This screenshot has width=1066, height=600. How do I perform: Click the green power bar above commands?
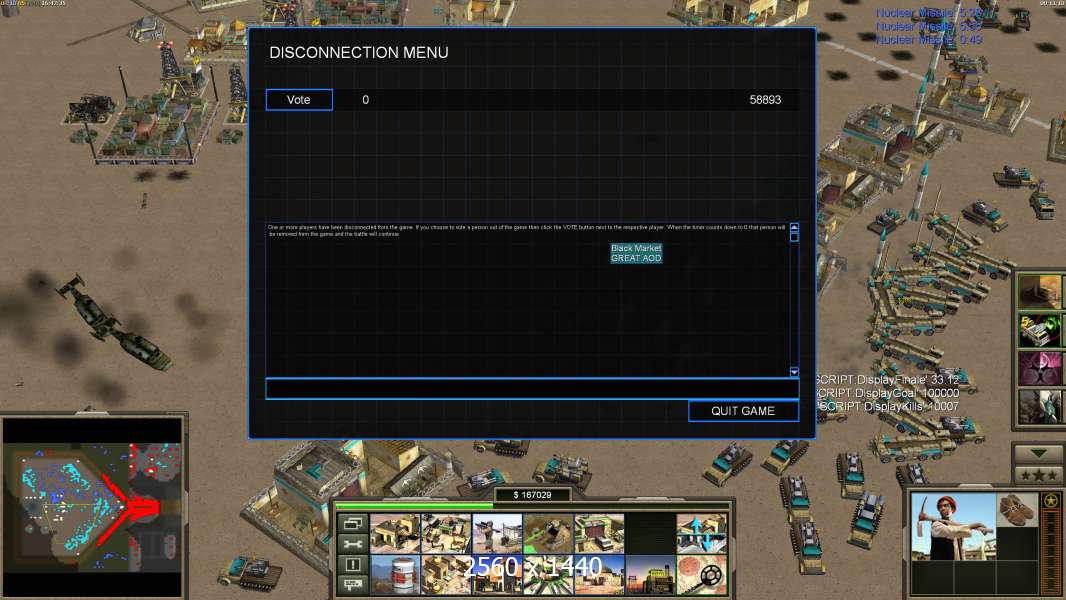(x=532, y=506)
